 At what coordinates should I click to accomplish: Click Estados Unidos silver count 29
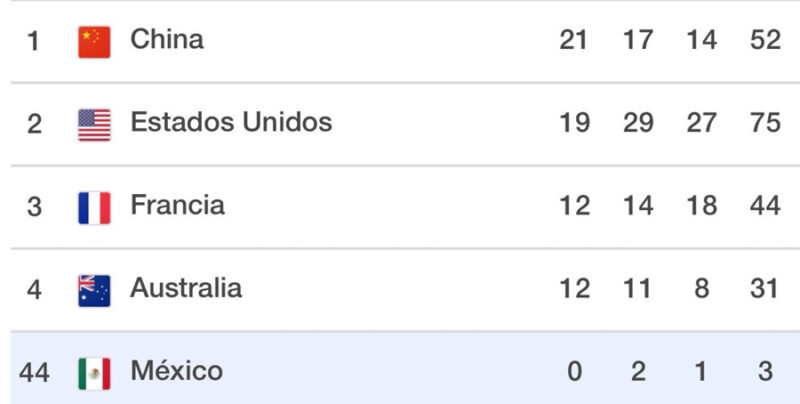[x=637, y=123]
